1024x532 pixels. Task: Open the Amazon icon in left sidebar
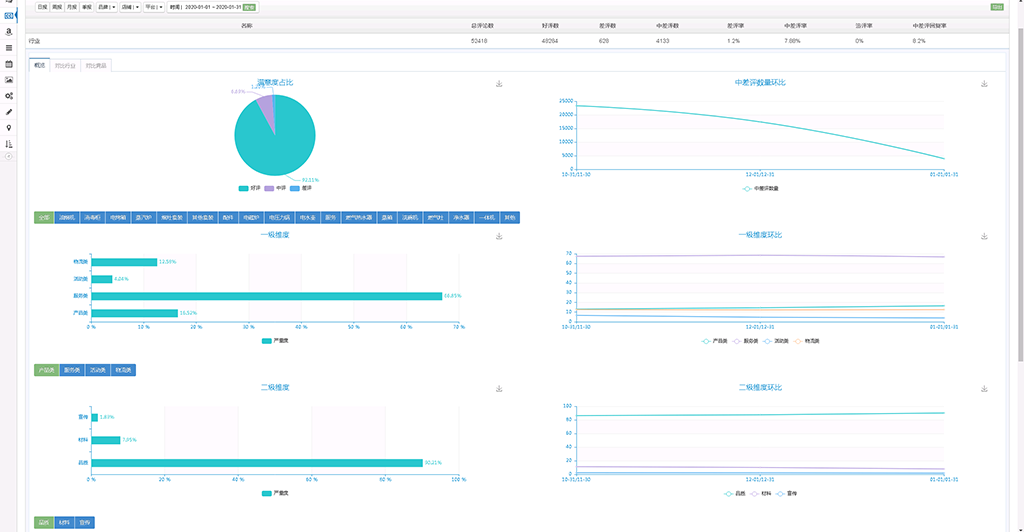[9, 31]
